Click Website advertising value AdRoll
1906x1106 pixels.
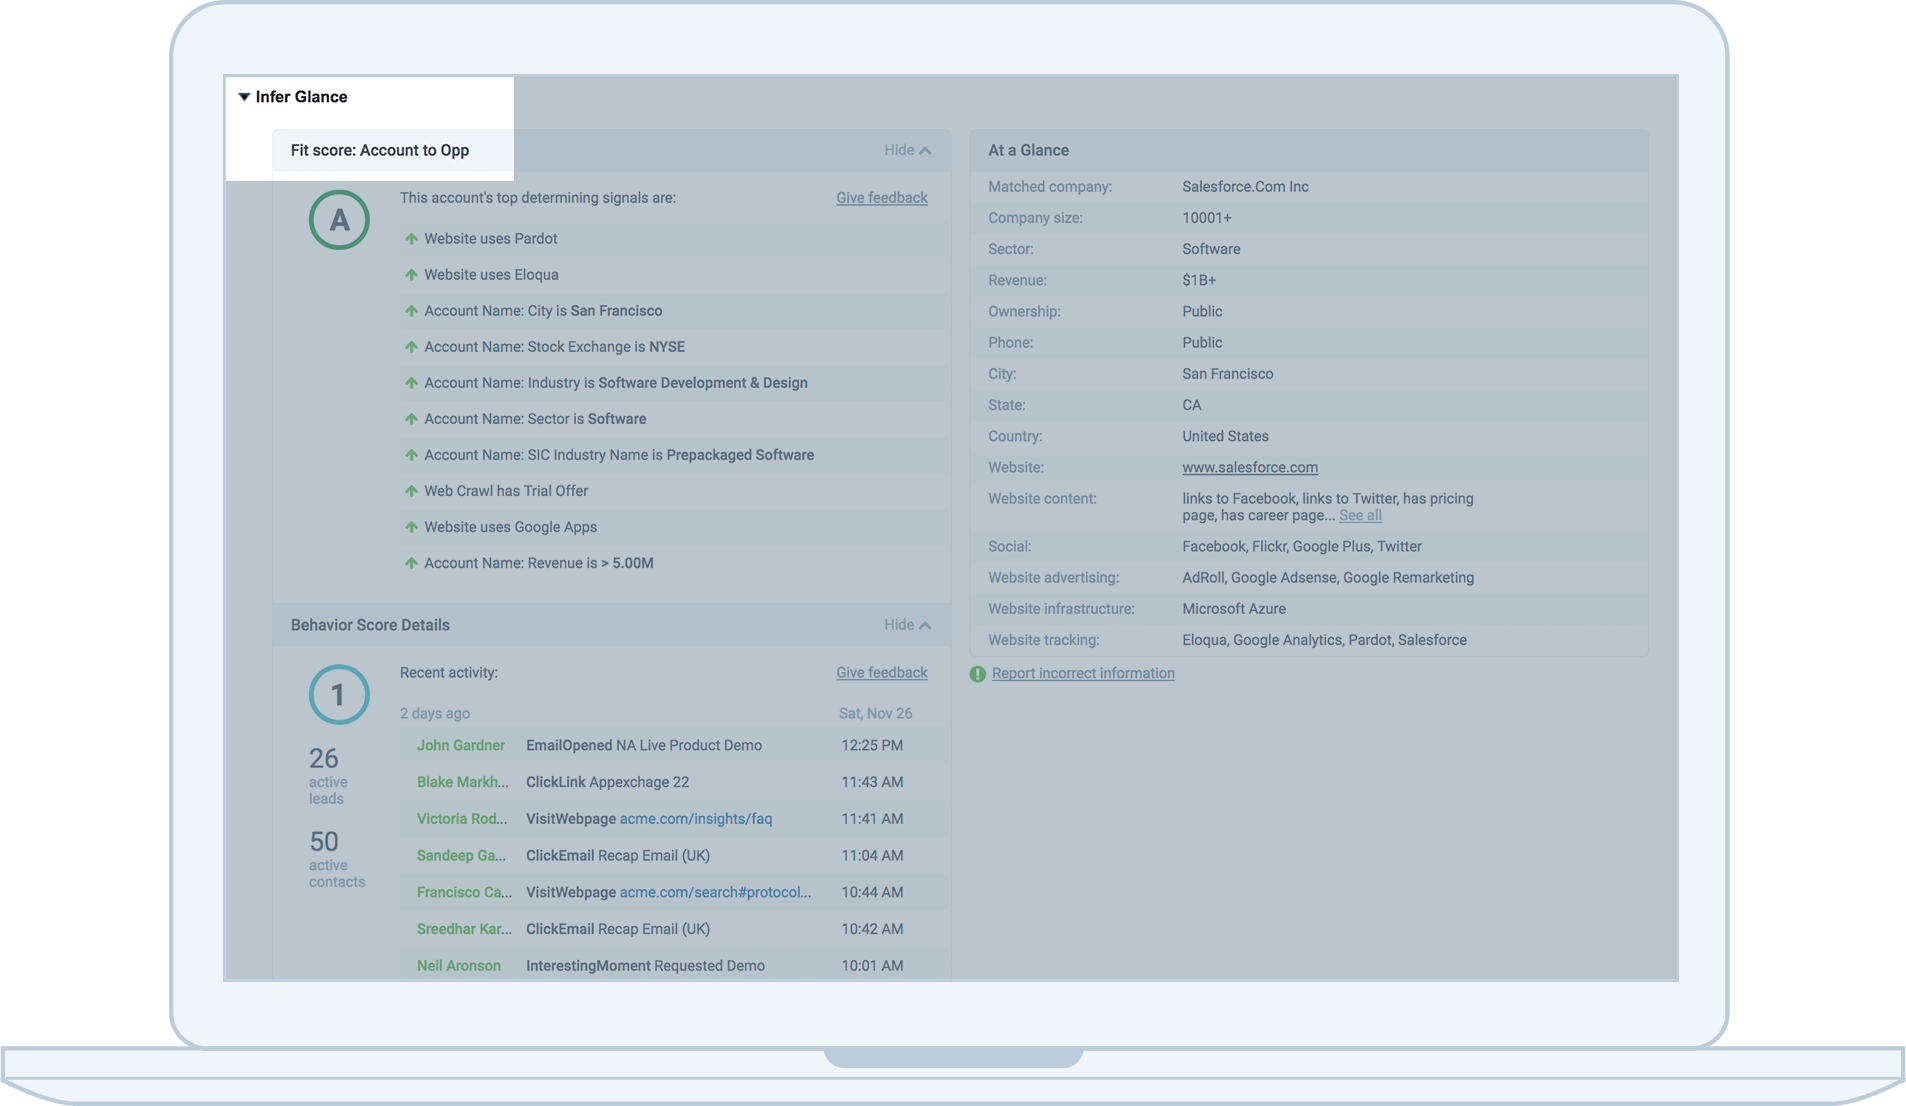point(1328,578)
